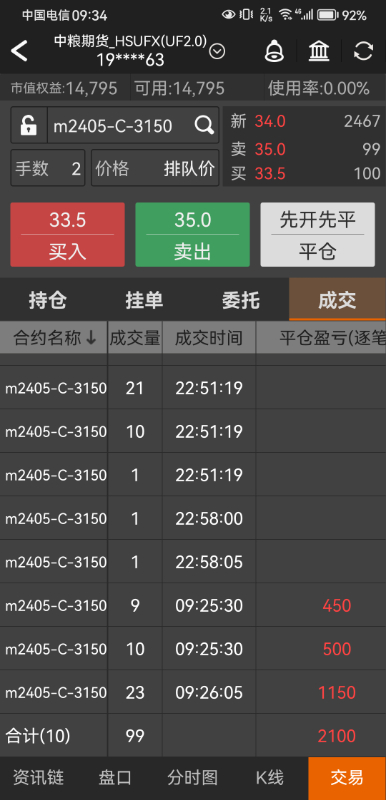Open the 分时图 bottom tab
Screen dimensions: 386x800
tap(192, 778)
